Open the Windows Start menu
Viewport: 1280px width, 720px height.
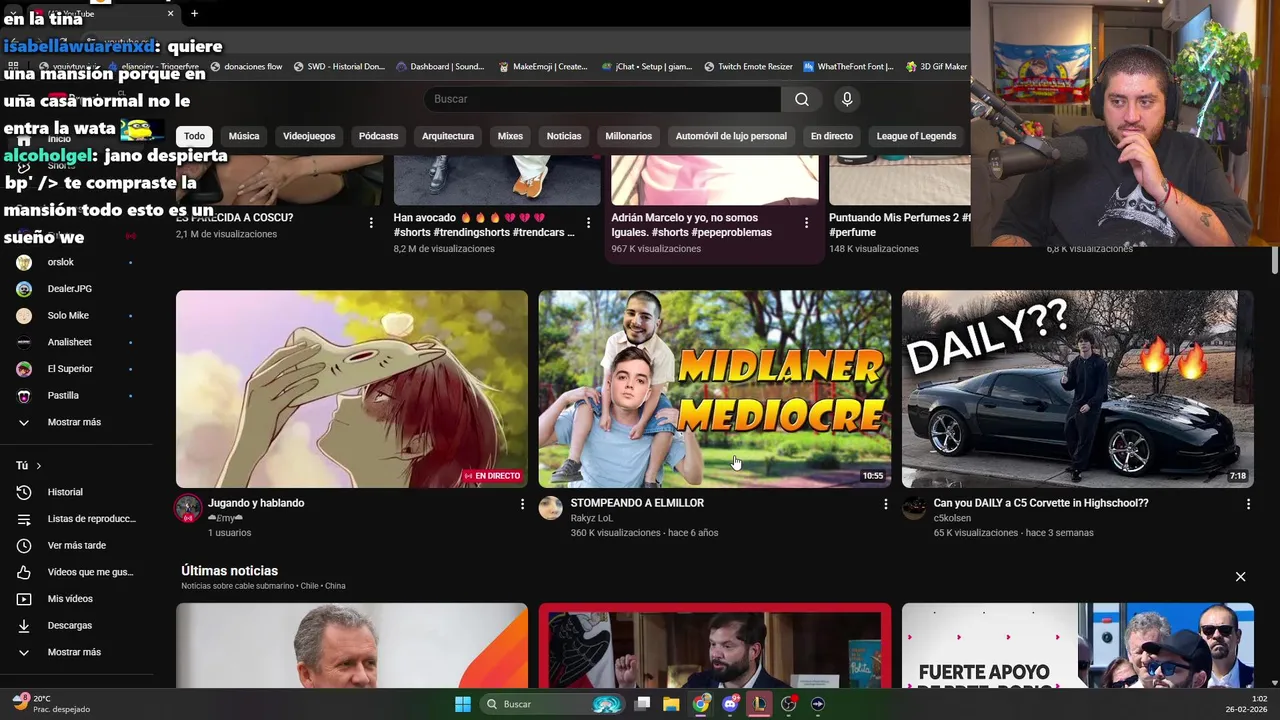tap(463, 704)
